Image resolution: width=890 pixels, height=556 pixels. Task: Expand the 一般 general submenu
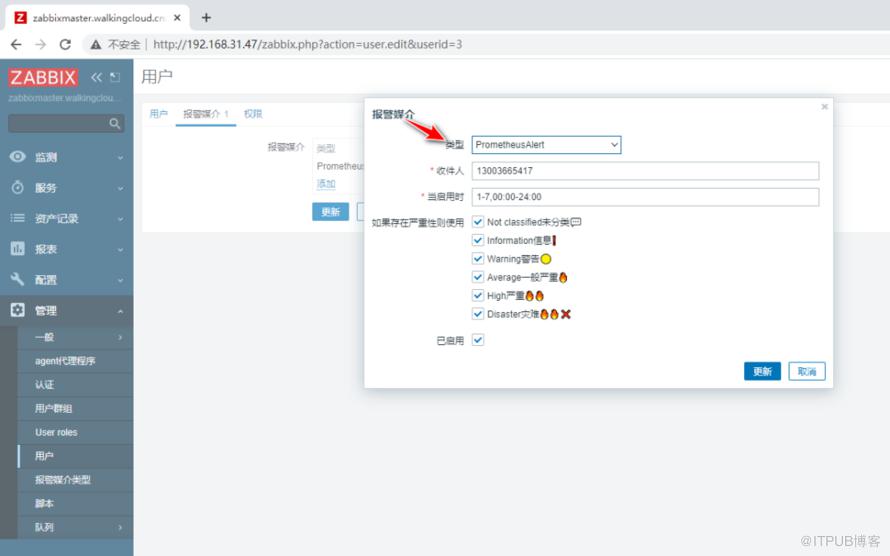(75, 337)
